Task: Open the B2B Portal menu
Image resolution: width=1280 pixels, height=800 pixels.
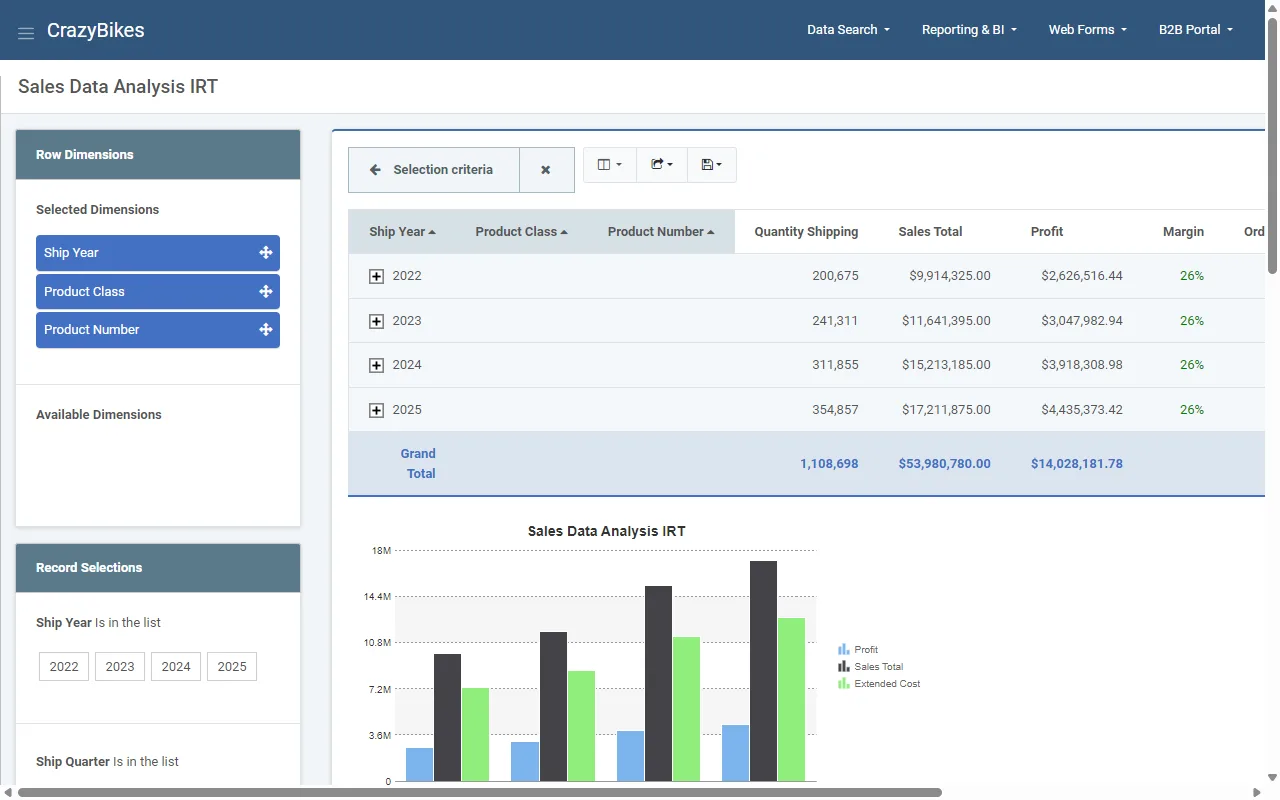Action: point(1196,30)
